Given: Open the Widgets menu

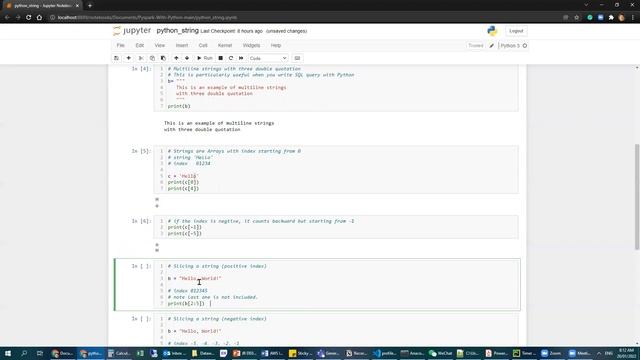Looking at the screenshot, I should (251, 45).
